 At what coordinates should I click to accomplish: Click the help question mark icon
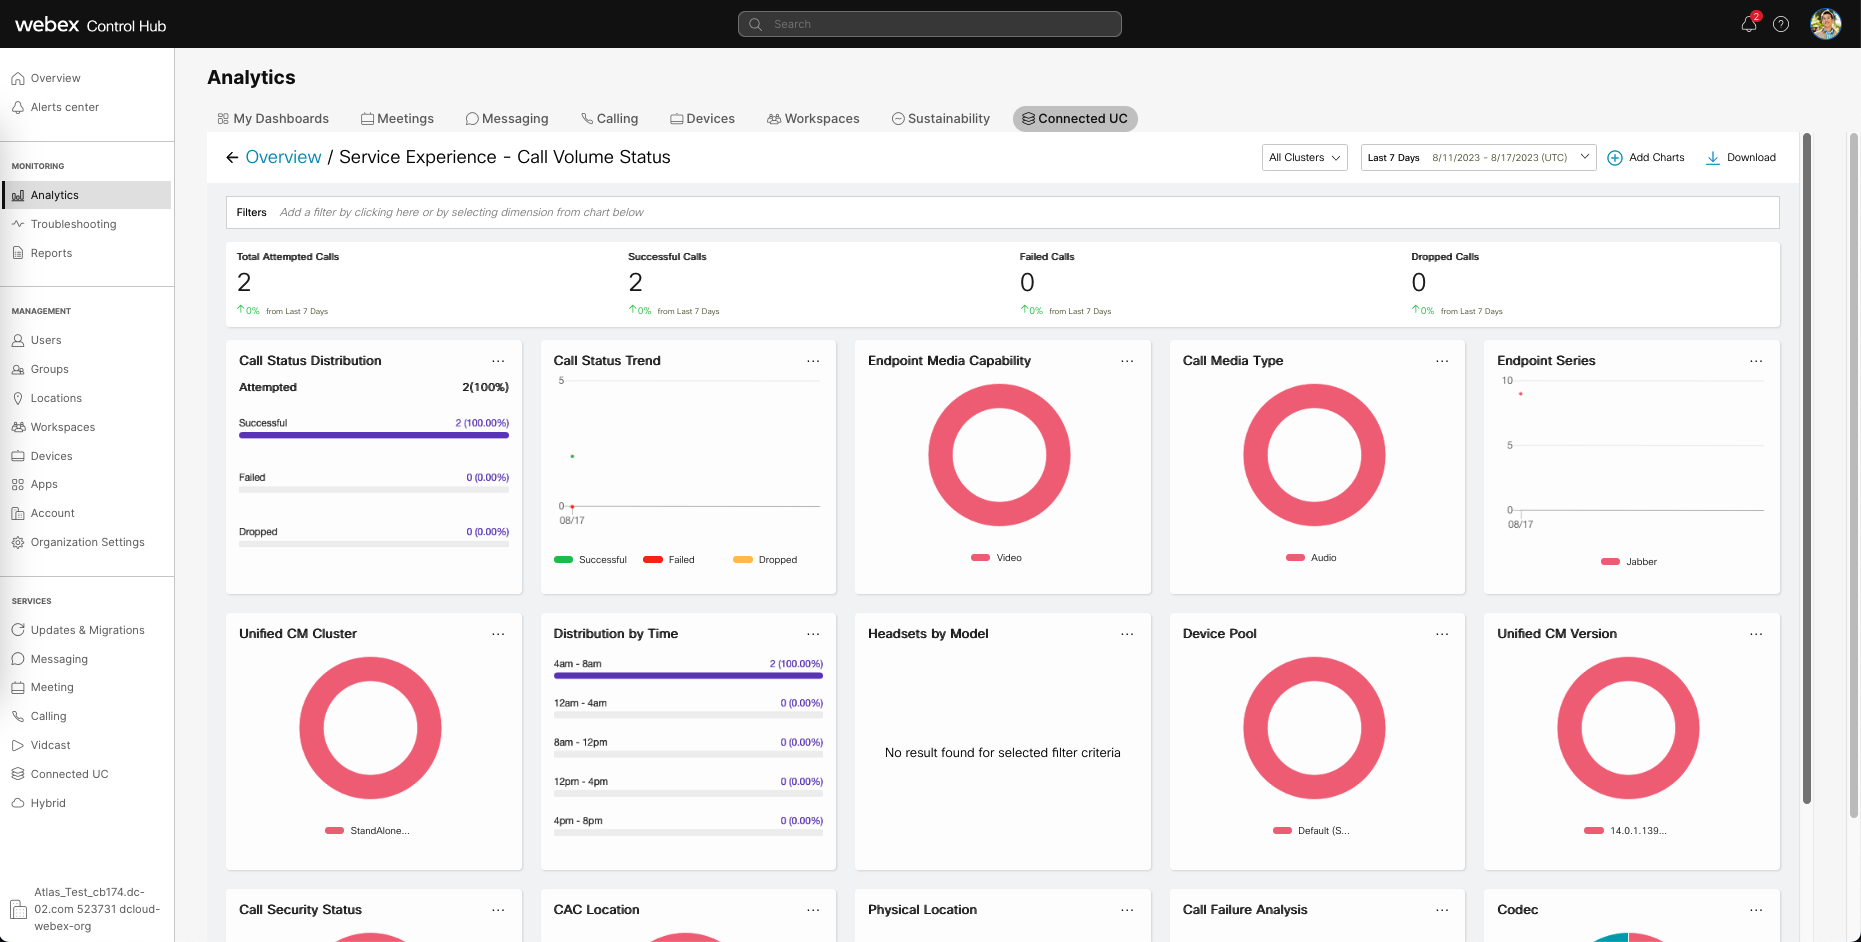pos(1781,24)
